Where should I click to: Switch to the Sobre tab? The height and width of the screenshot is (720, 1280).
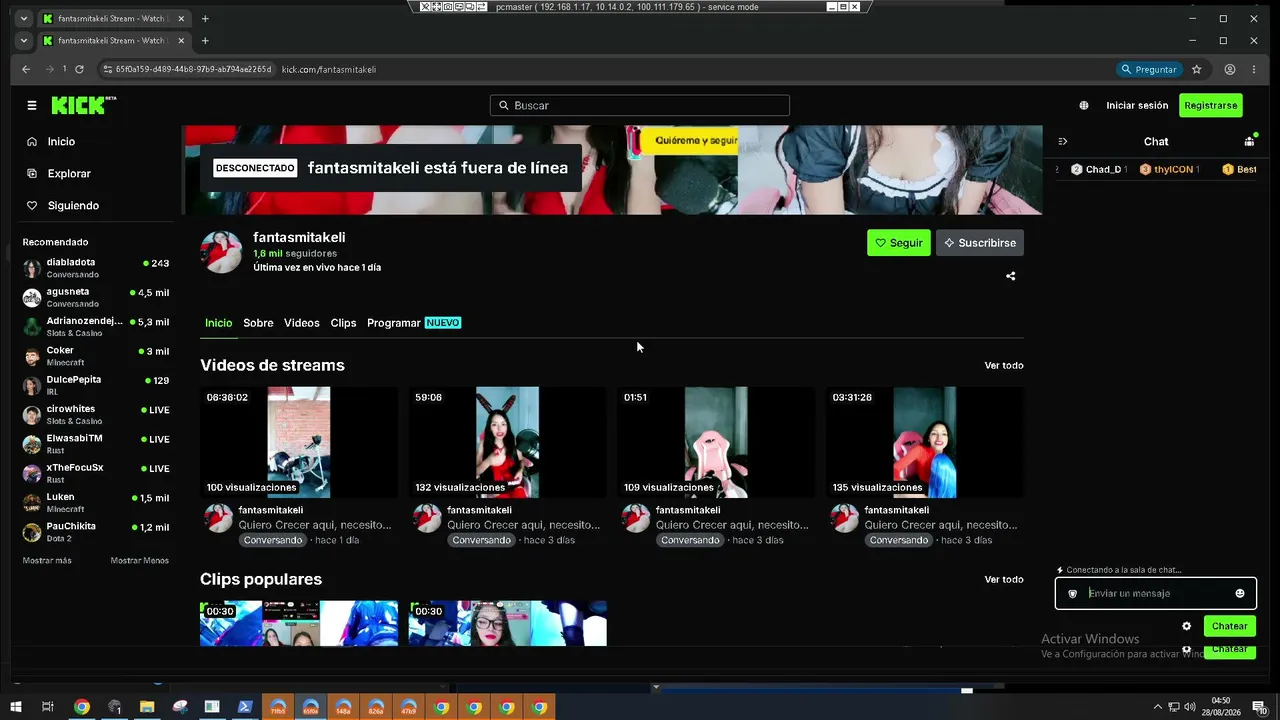258,323
